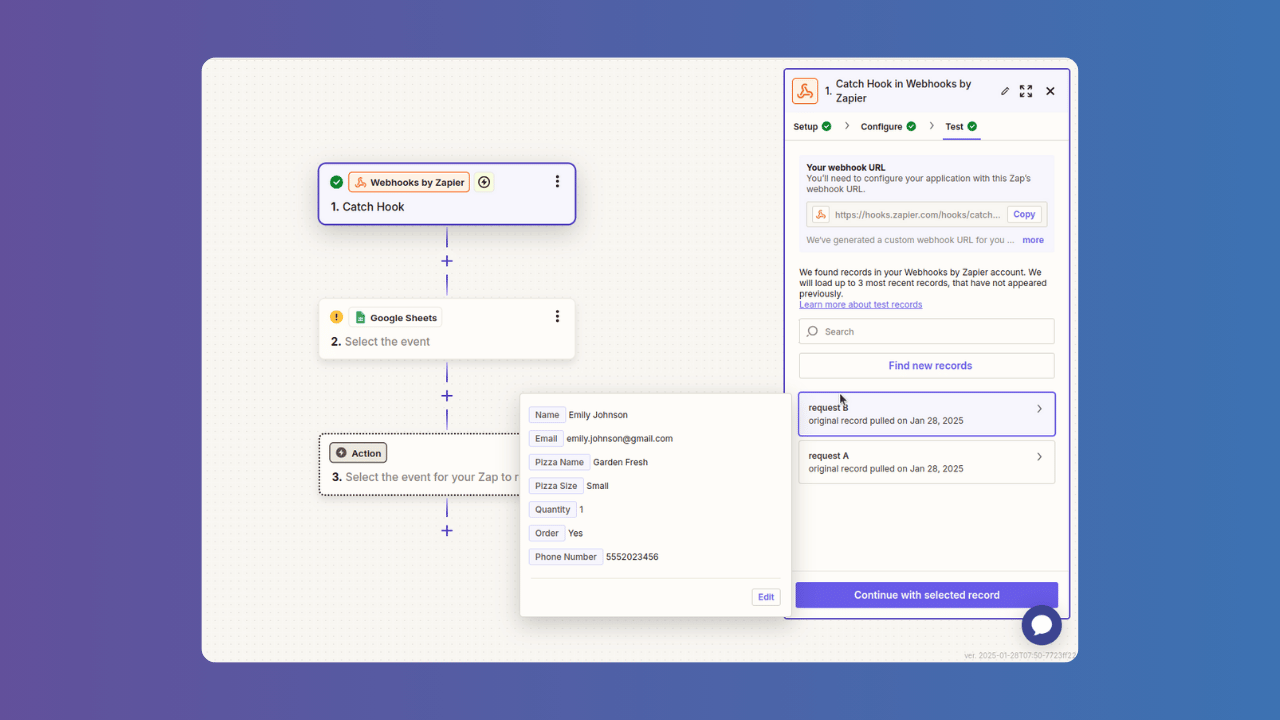Click the webhook URL text field
Viewport: 1280px width, 720px height.
pyautogui.click(x=917, y=214)
